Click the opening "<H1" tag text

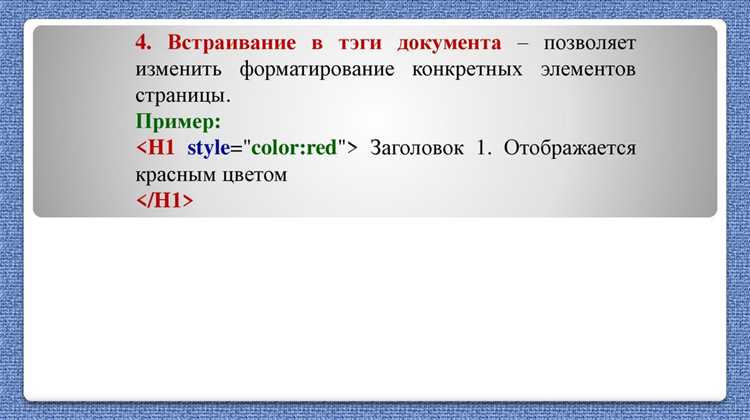pos(155,147)
